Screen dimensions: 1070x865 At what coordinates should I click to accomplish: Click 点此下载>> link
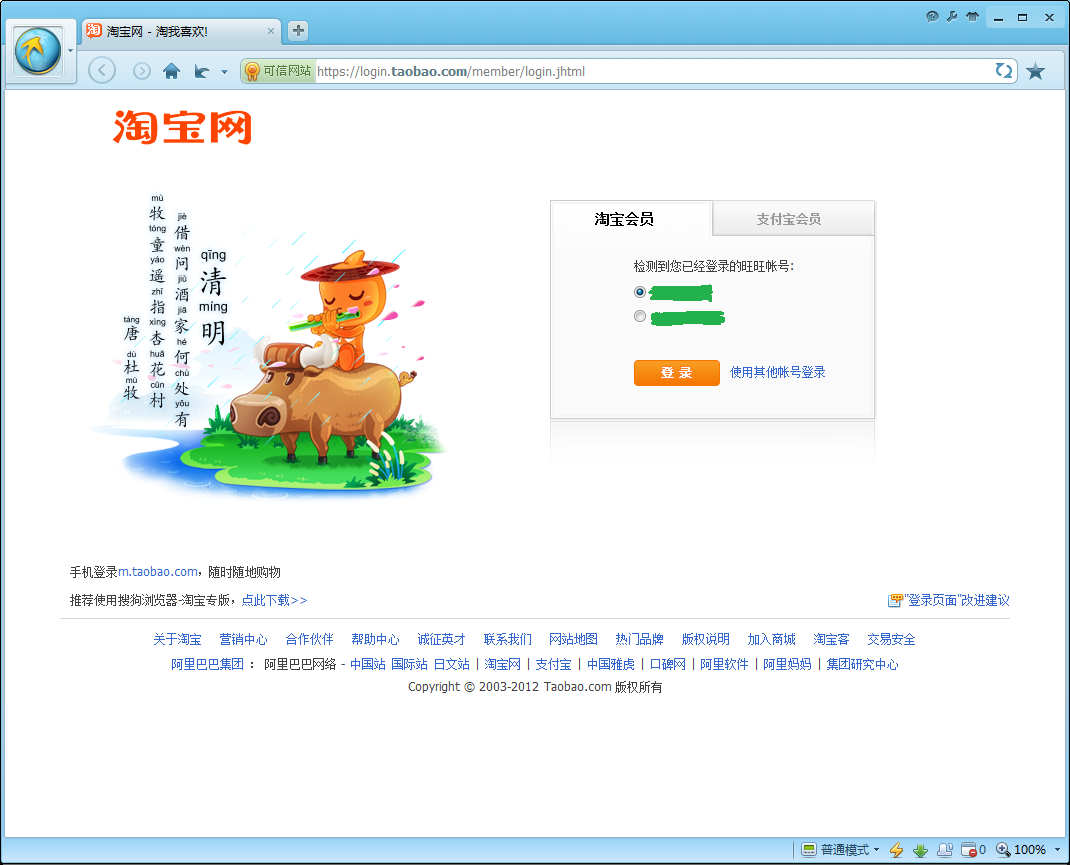coord(274,600)
